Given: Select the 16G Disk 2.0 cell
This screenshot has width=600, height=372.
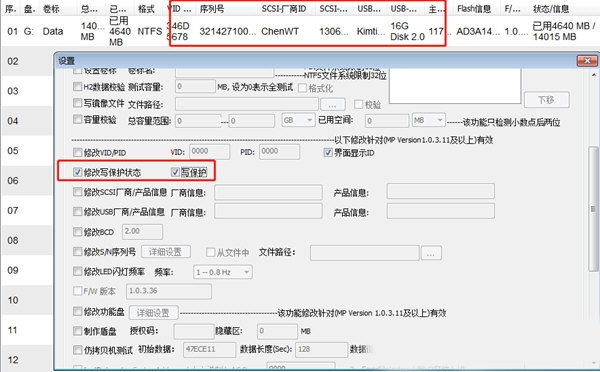Looking at the screenshot, I should click(x=407, y=31).
